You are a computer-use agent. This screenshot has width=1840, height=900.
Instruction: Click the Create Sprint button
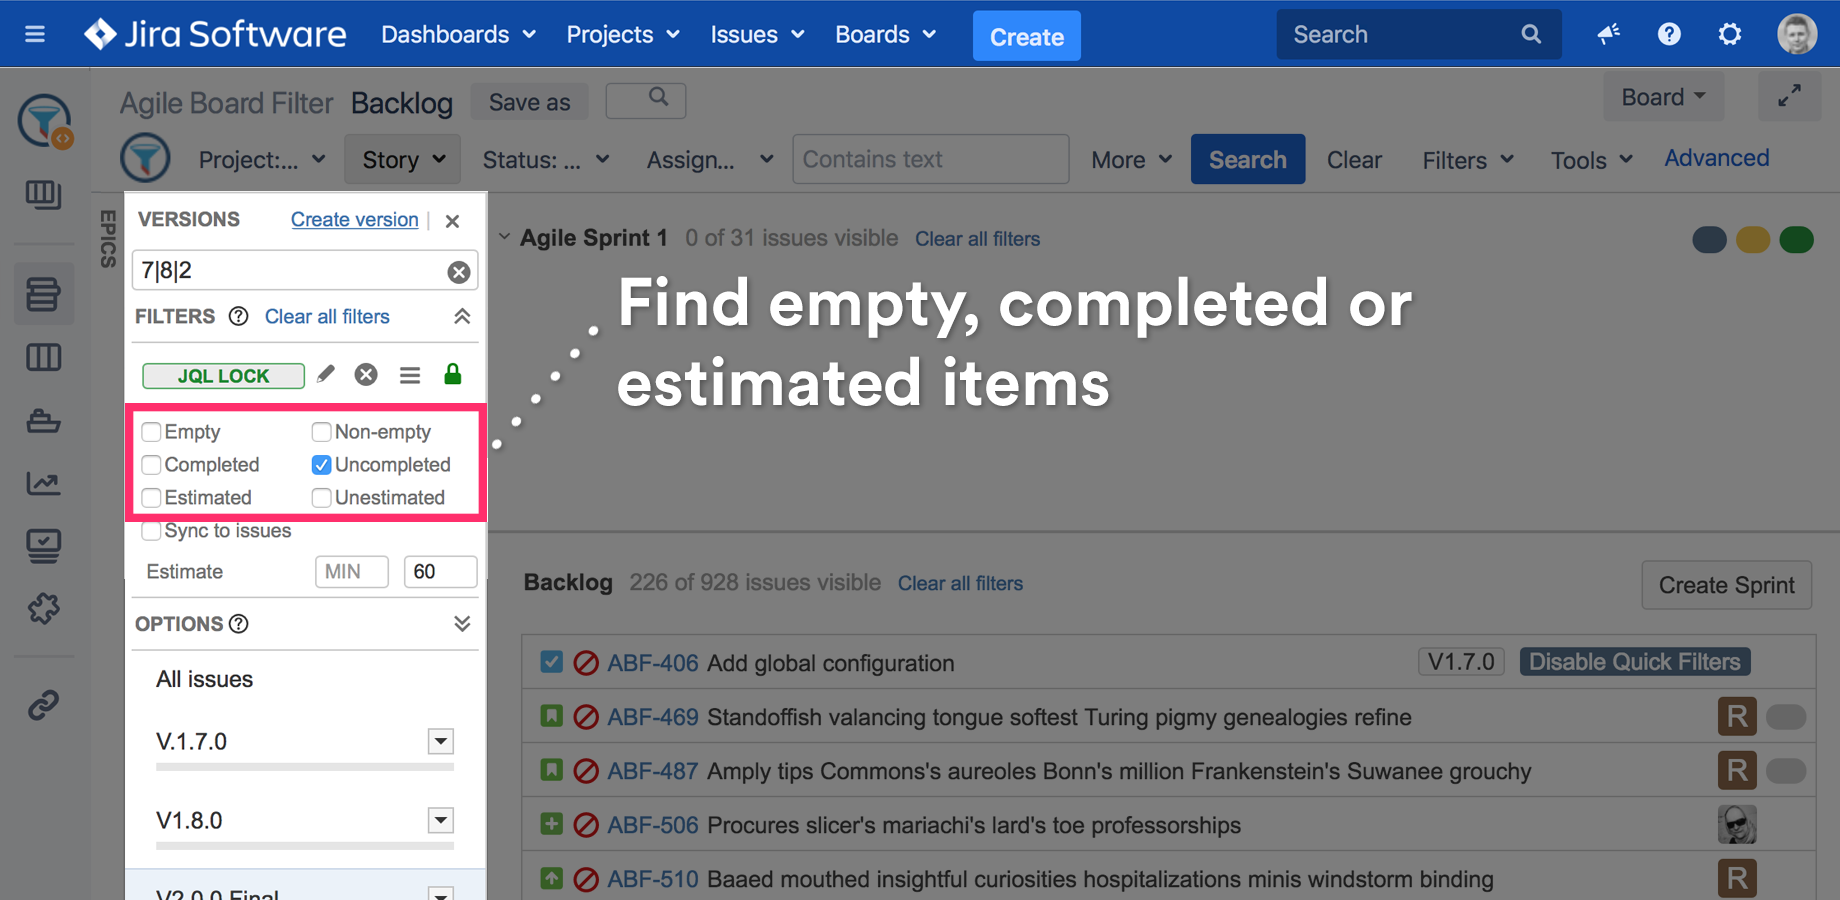click(x=1726, y=585)
